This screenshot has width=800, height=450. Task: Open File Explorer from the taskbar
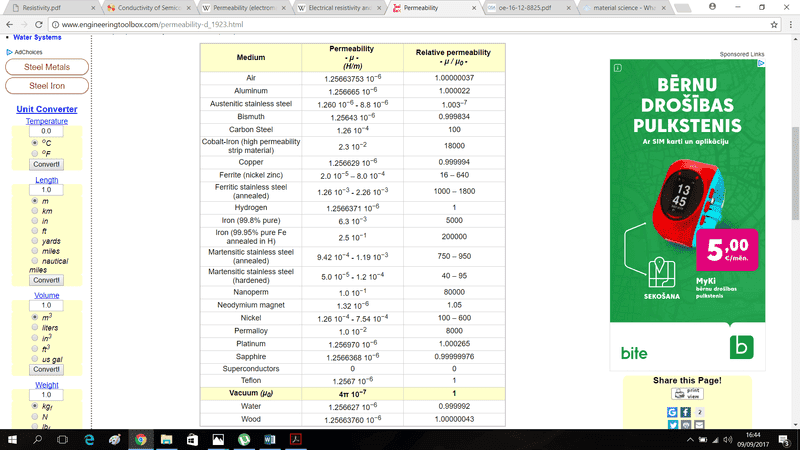[x=166, y=439]
